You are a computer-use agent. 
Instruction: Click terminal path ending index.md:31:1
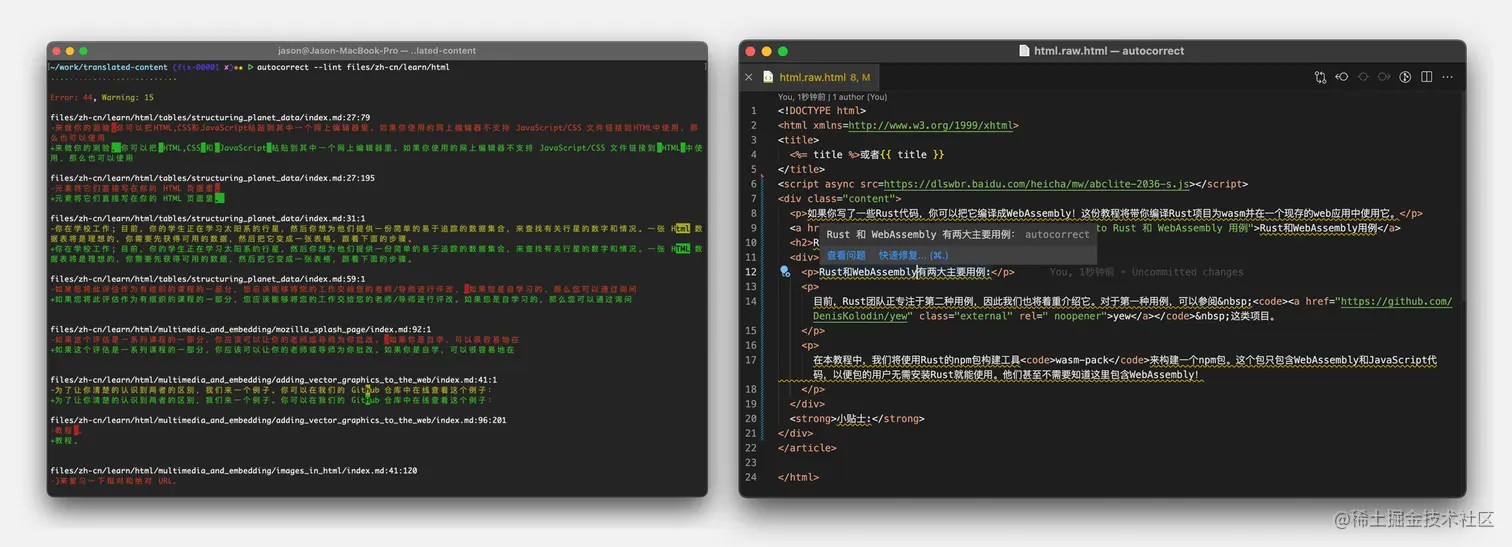click(208, 218)
